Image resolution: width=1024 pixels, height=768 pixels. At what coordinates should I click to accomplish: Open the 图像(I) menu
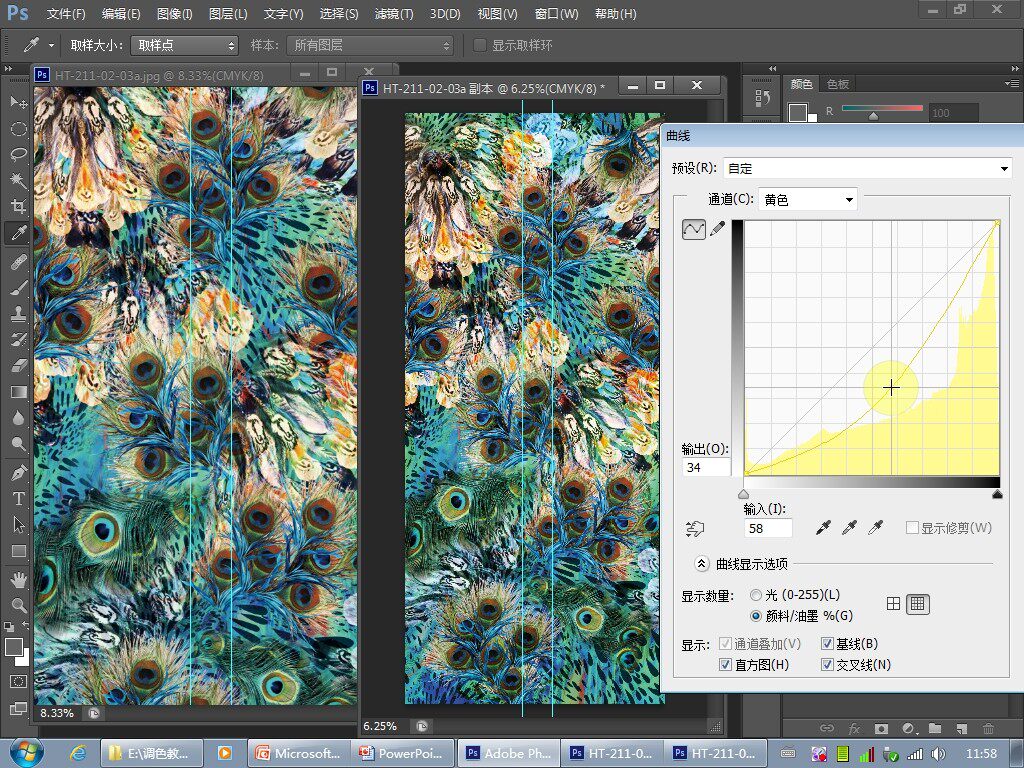(175, 14)
